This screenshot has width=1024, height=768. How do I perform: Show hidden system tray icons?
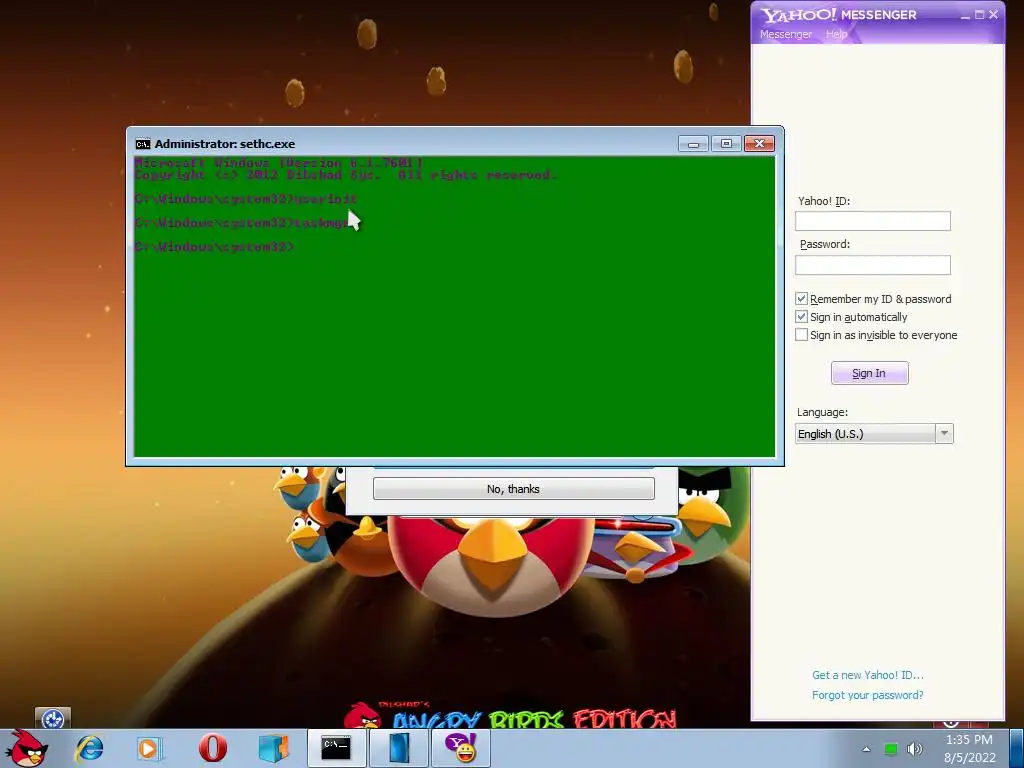[866, 749]
